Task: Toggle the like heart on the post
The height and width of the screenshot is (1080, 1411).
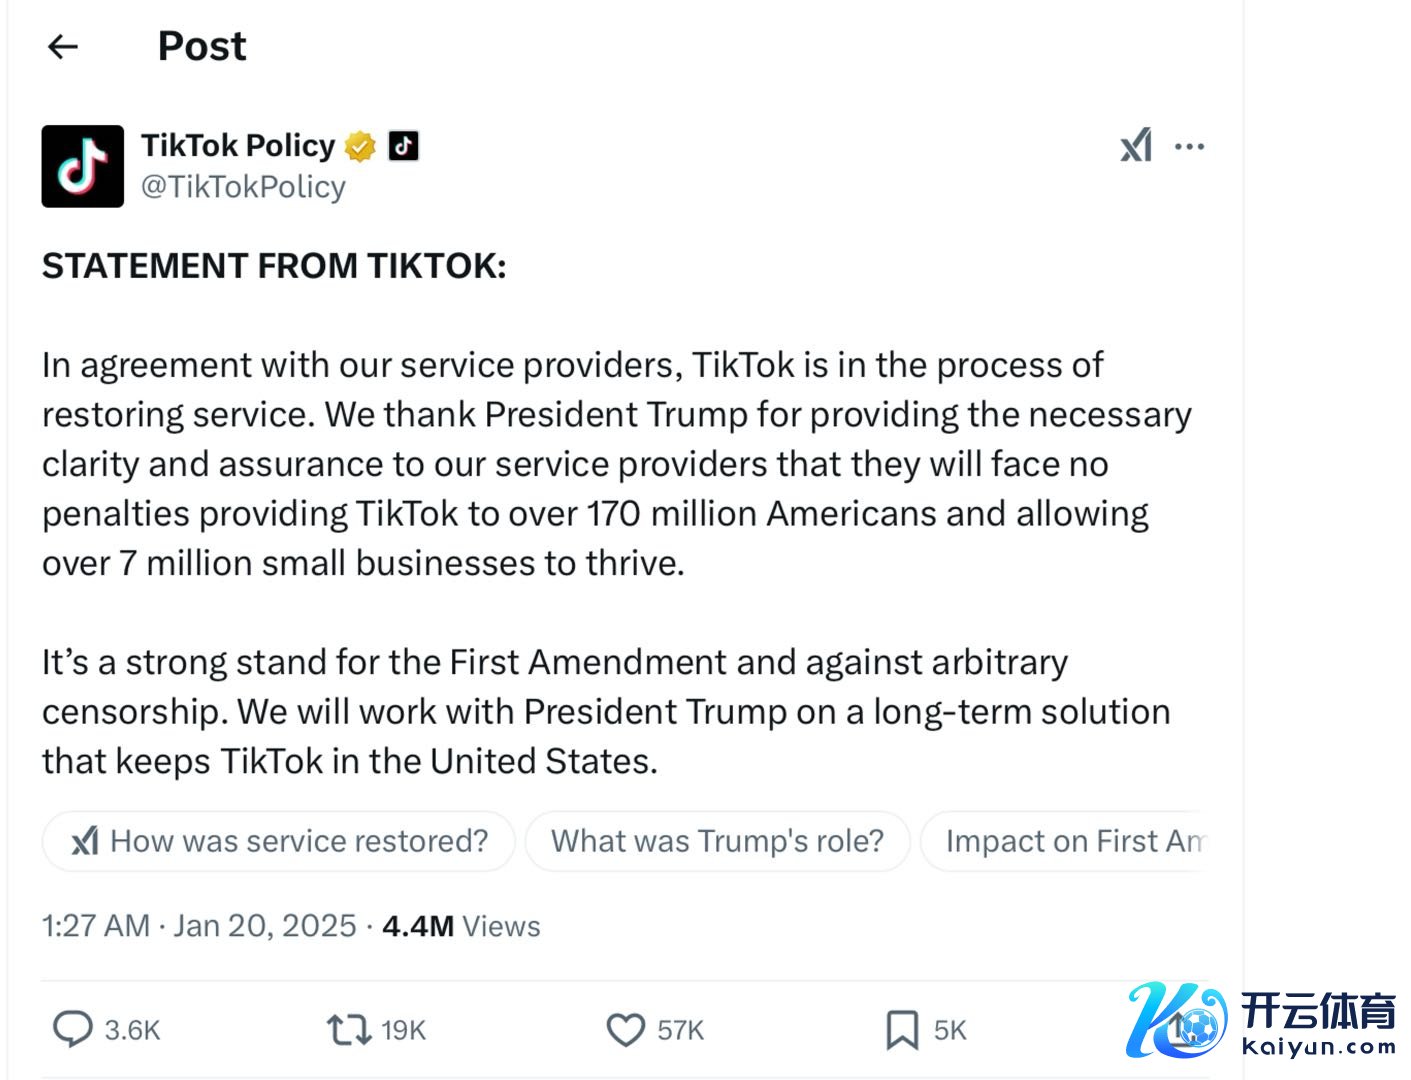Action: click(626, 1029)
